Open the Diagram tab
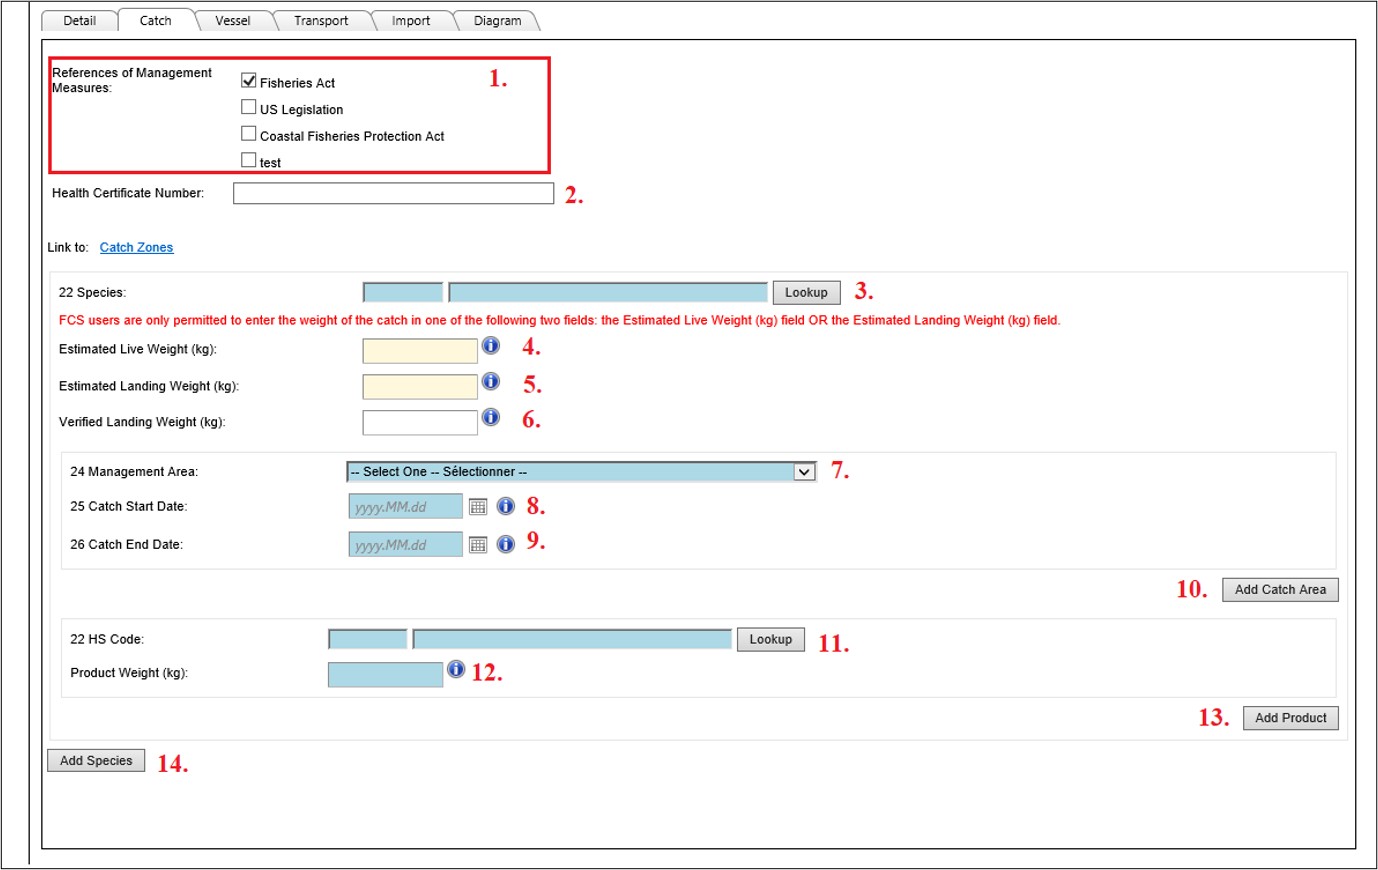 497,21
